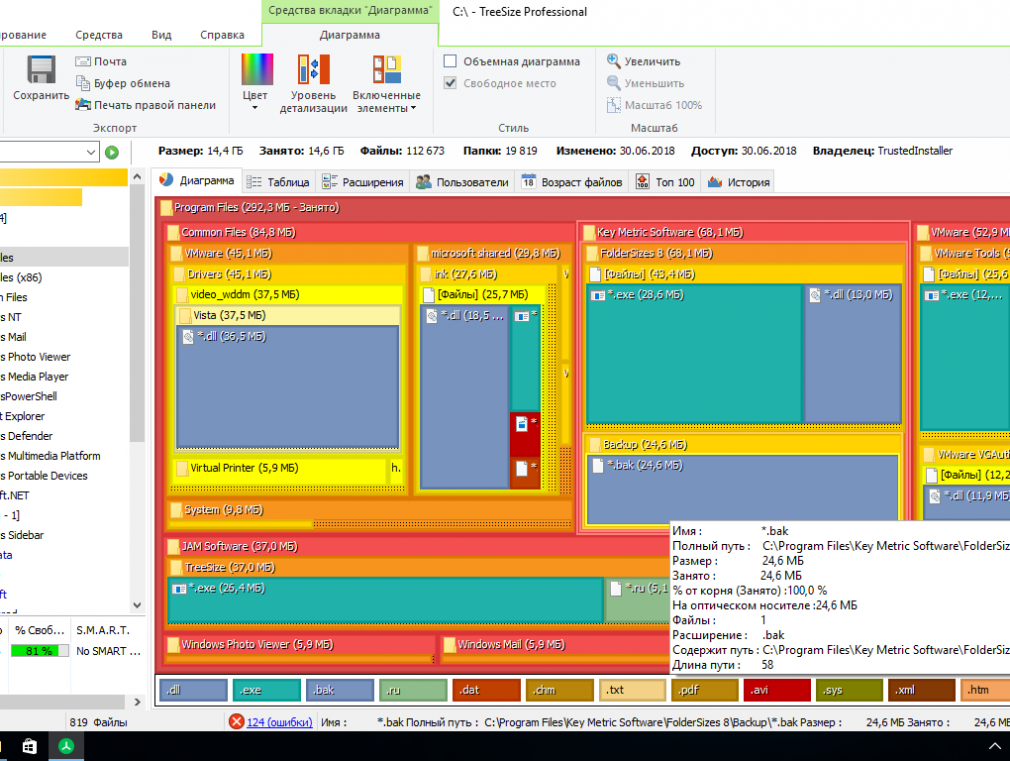1010x761 pixels.
Task: Switch to the Диаграмма view tab
Action: click(197, 181)
